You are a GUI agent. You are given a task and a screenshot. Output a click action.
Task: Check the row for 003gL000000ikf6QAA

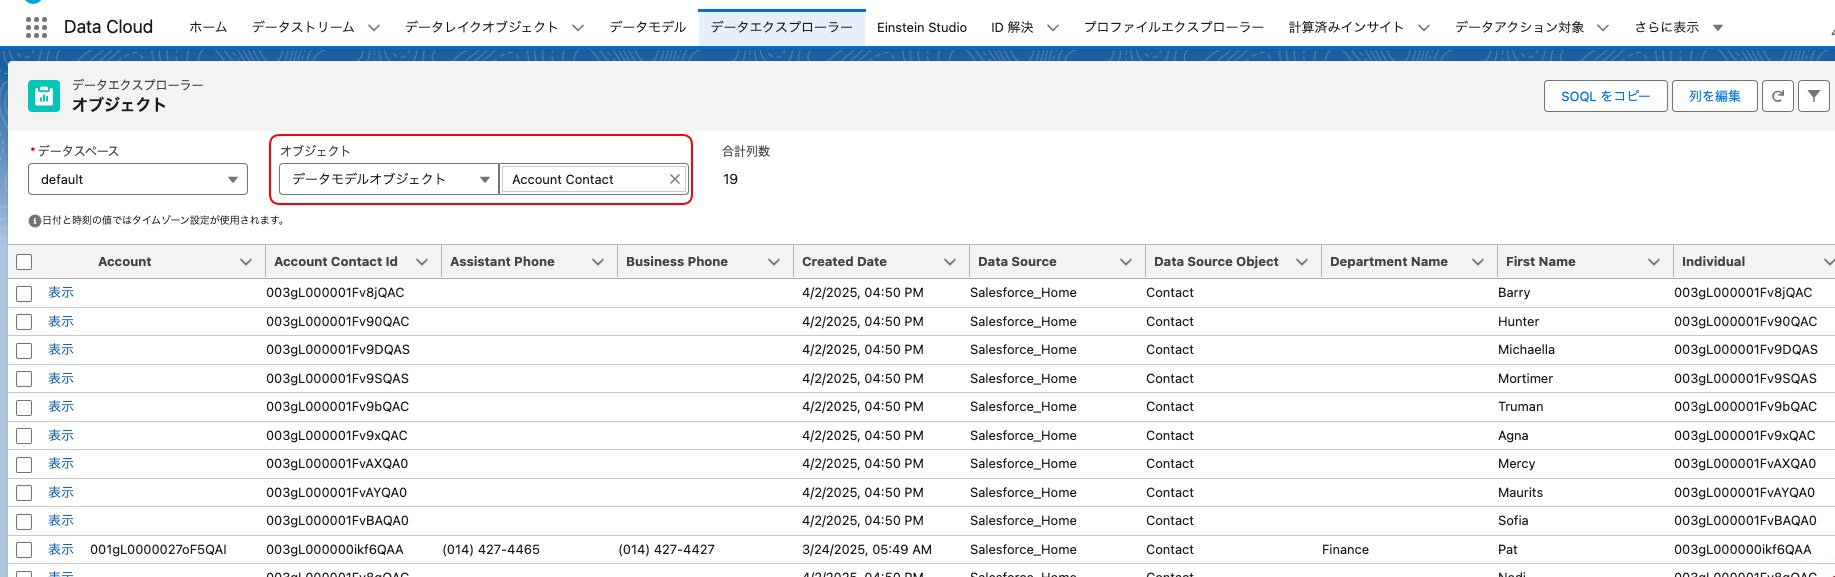24,550
